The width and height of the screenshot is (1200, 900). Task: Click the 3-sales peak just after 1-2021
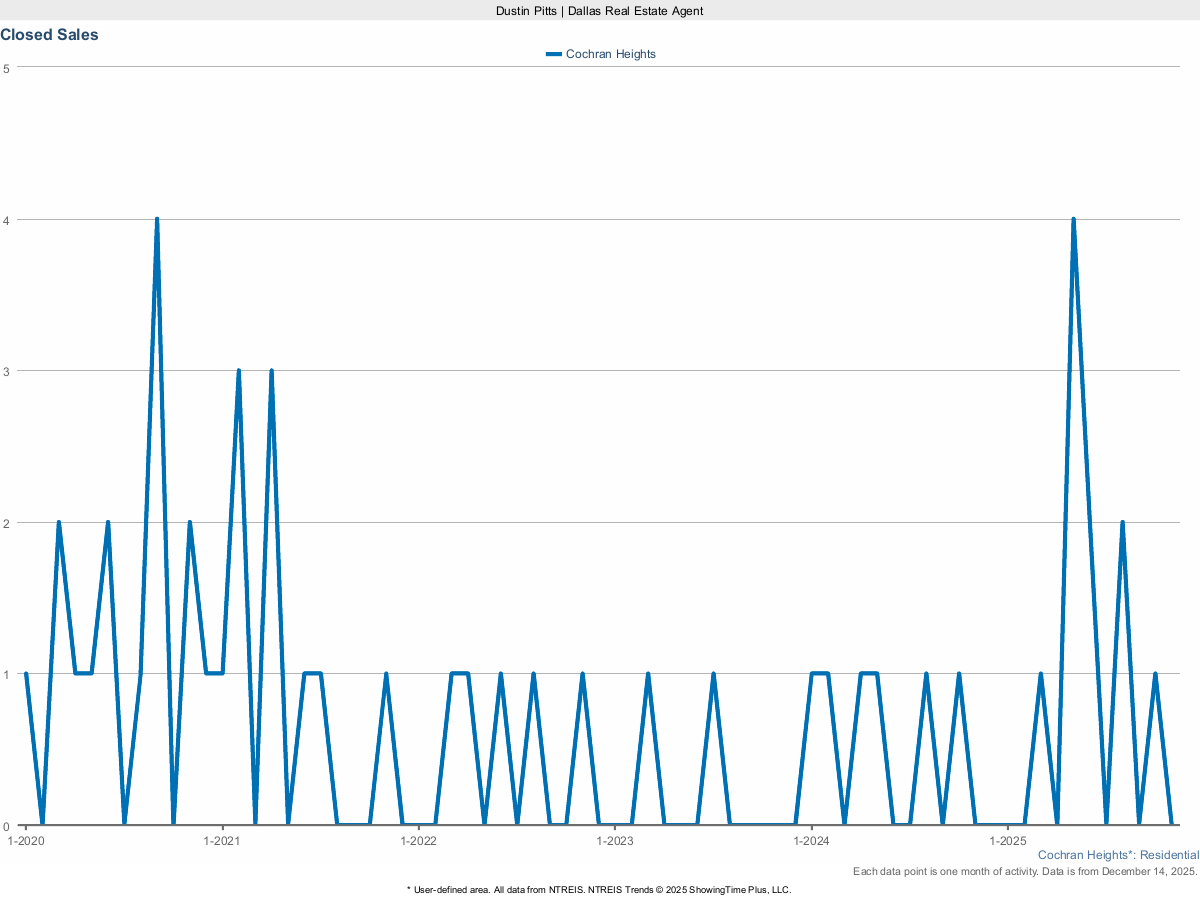(x=238, y=371)
